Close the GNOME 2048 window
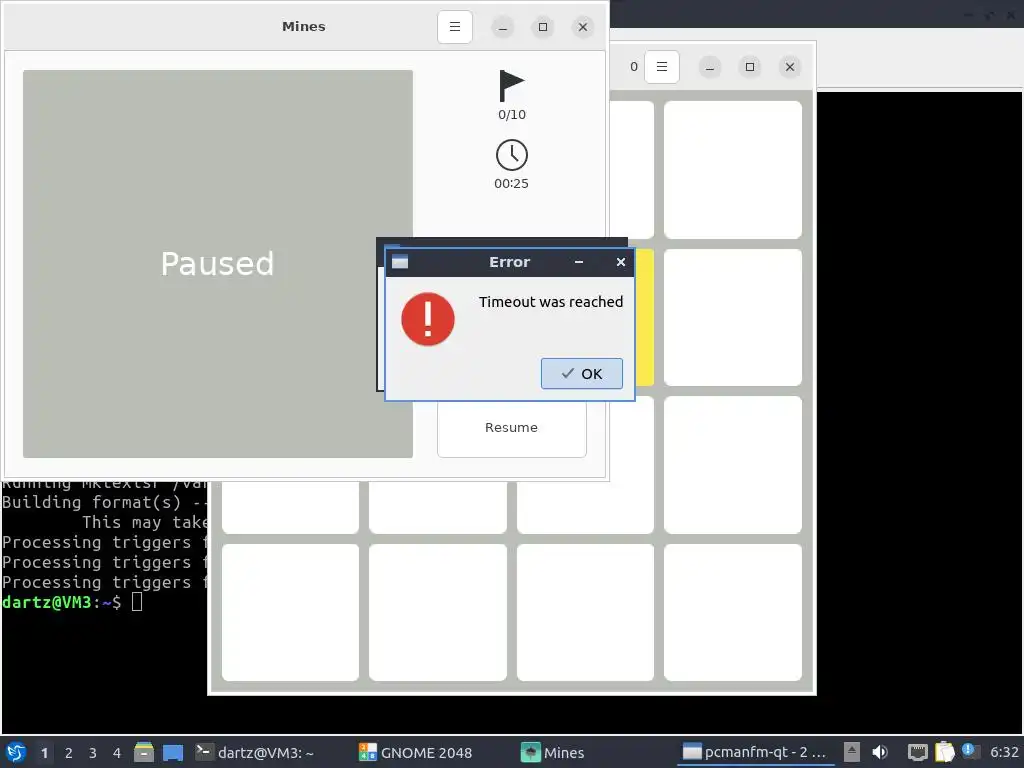The image size is (1024, 768). tap(790, 67)
